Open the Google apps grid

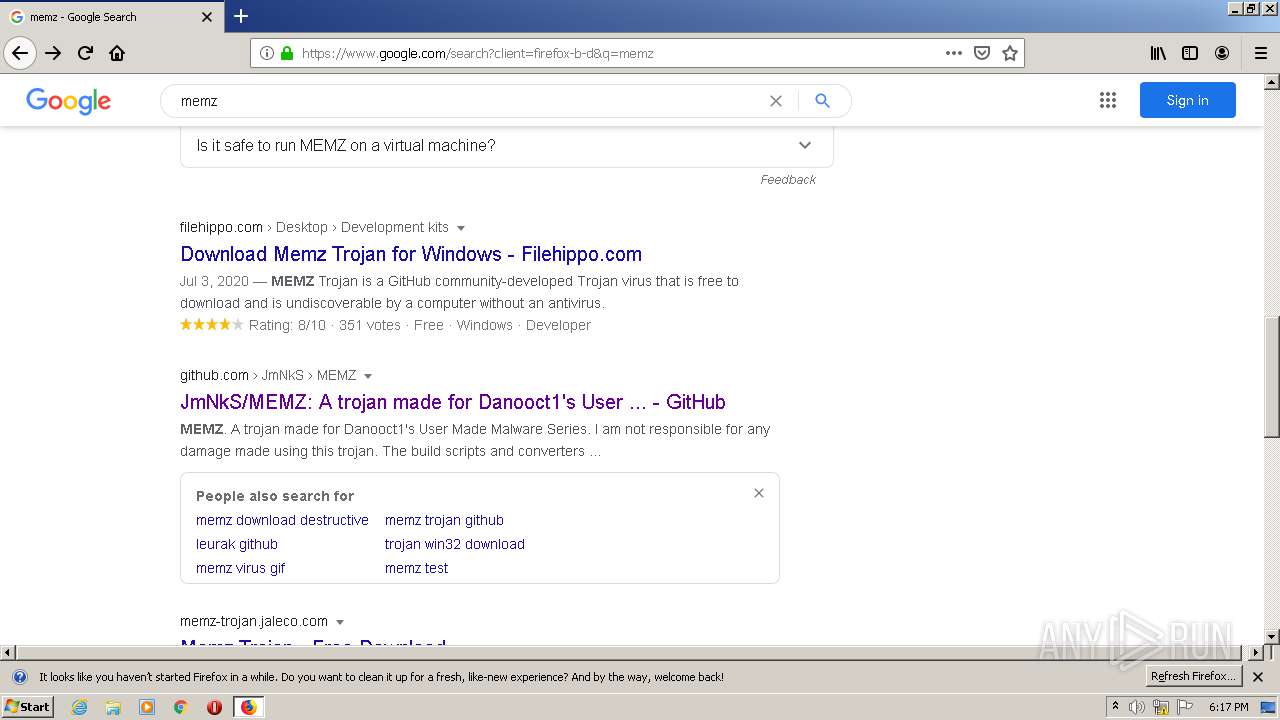click(x=1108, y=100)
